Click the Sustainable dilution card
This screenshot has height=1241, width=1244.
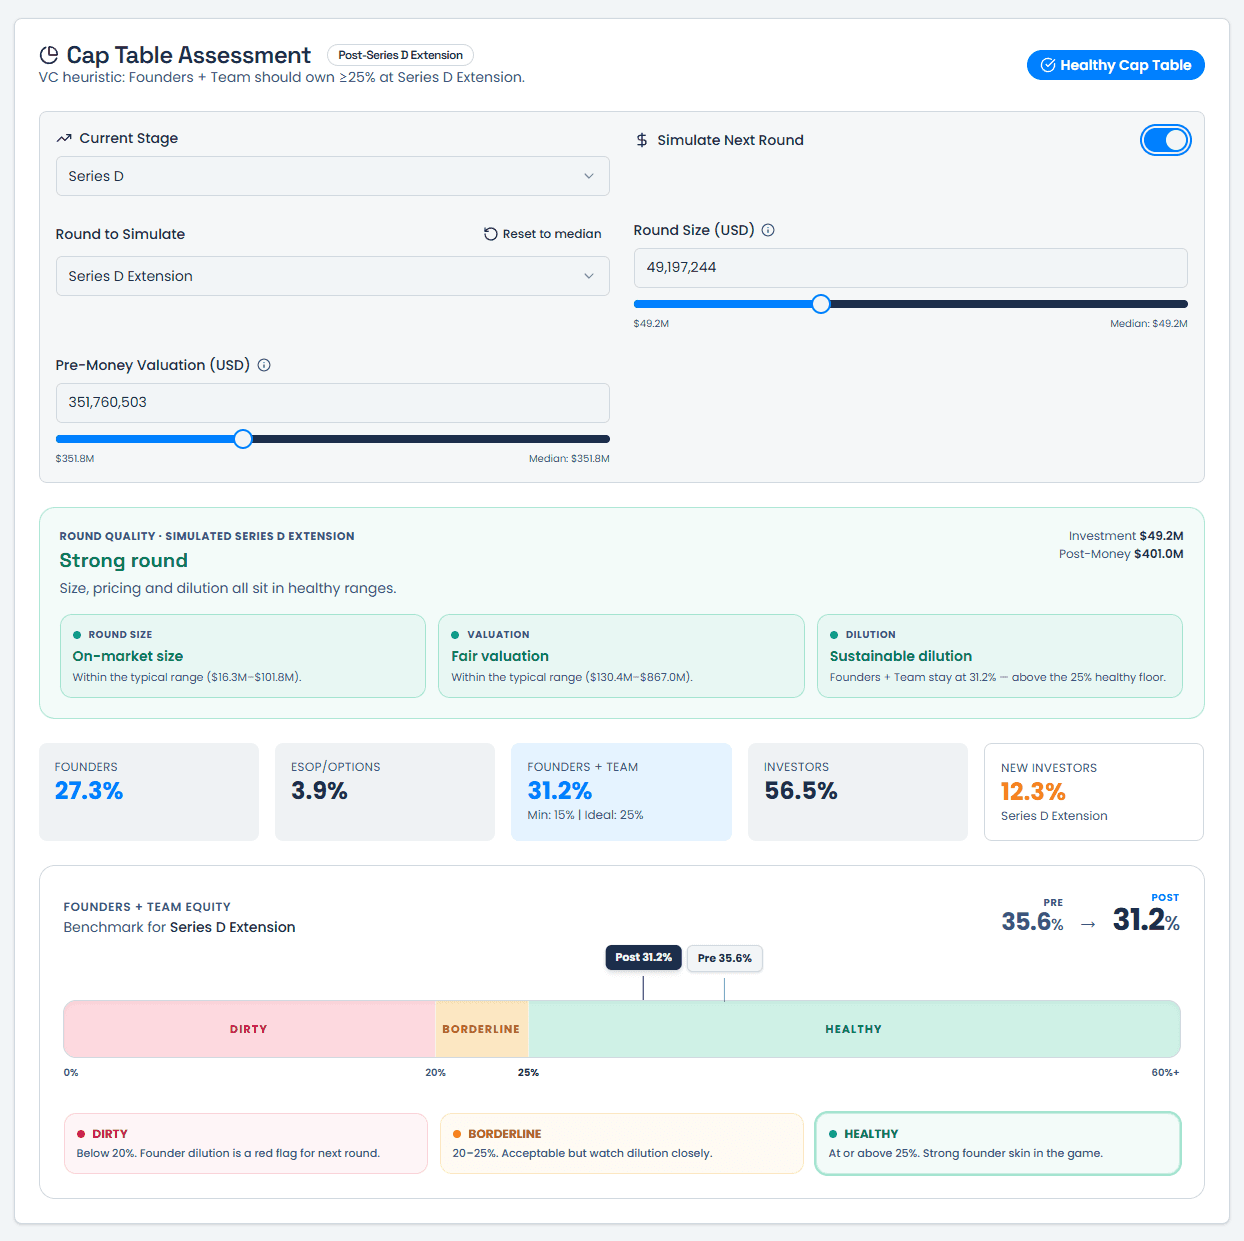(x=1000, y=656)
